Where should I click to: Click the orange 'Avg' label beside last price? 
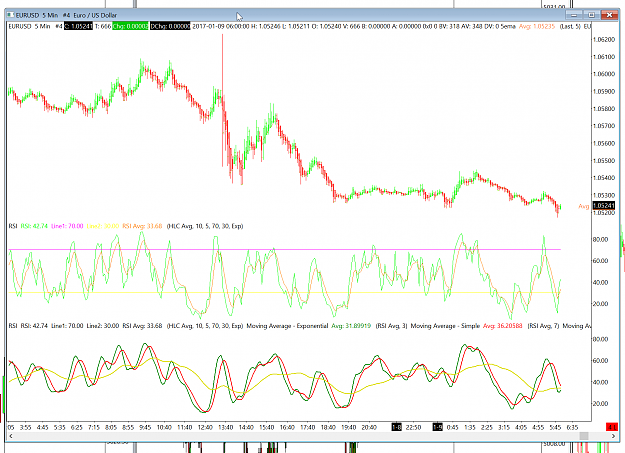coord(584,206)
